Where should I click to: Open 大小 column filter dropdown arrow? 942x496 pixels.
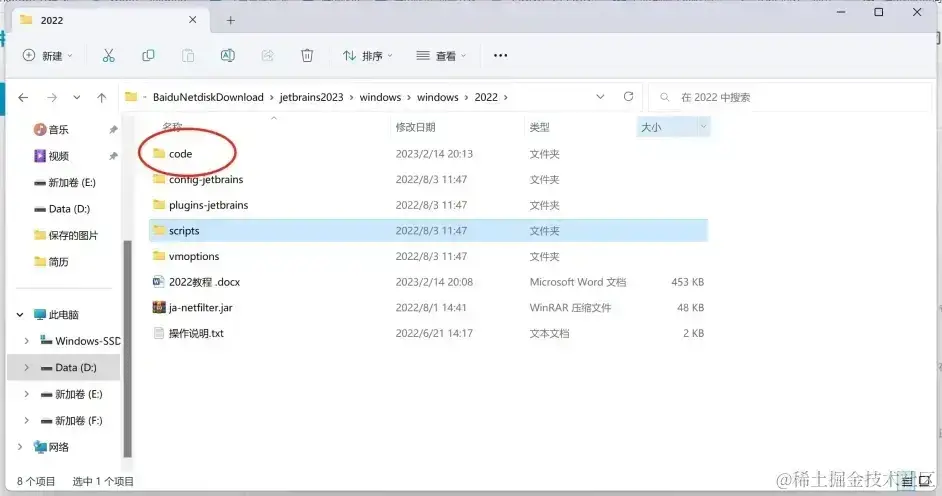(703, 127)
